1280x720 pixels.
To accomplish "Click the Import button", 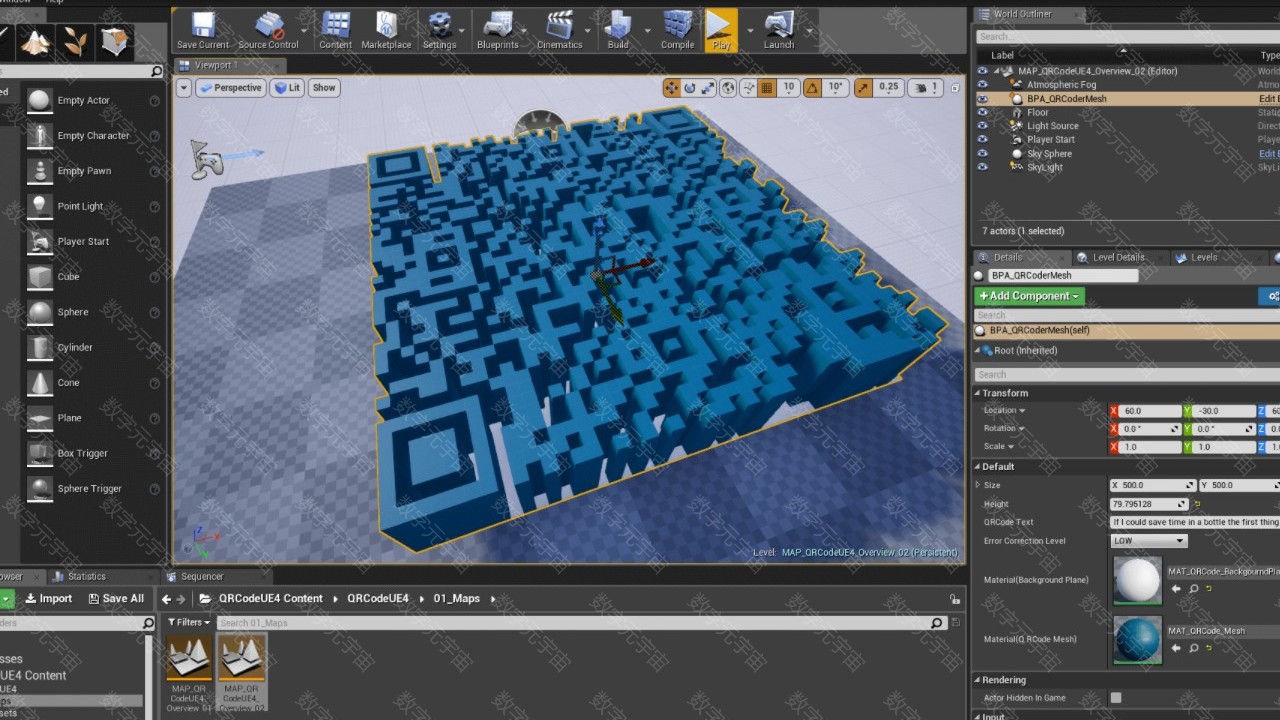I will click(48, 599).
